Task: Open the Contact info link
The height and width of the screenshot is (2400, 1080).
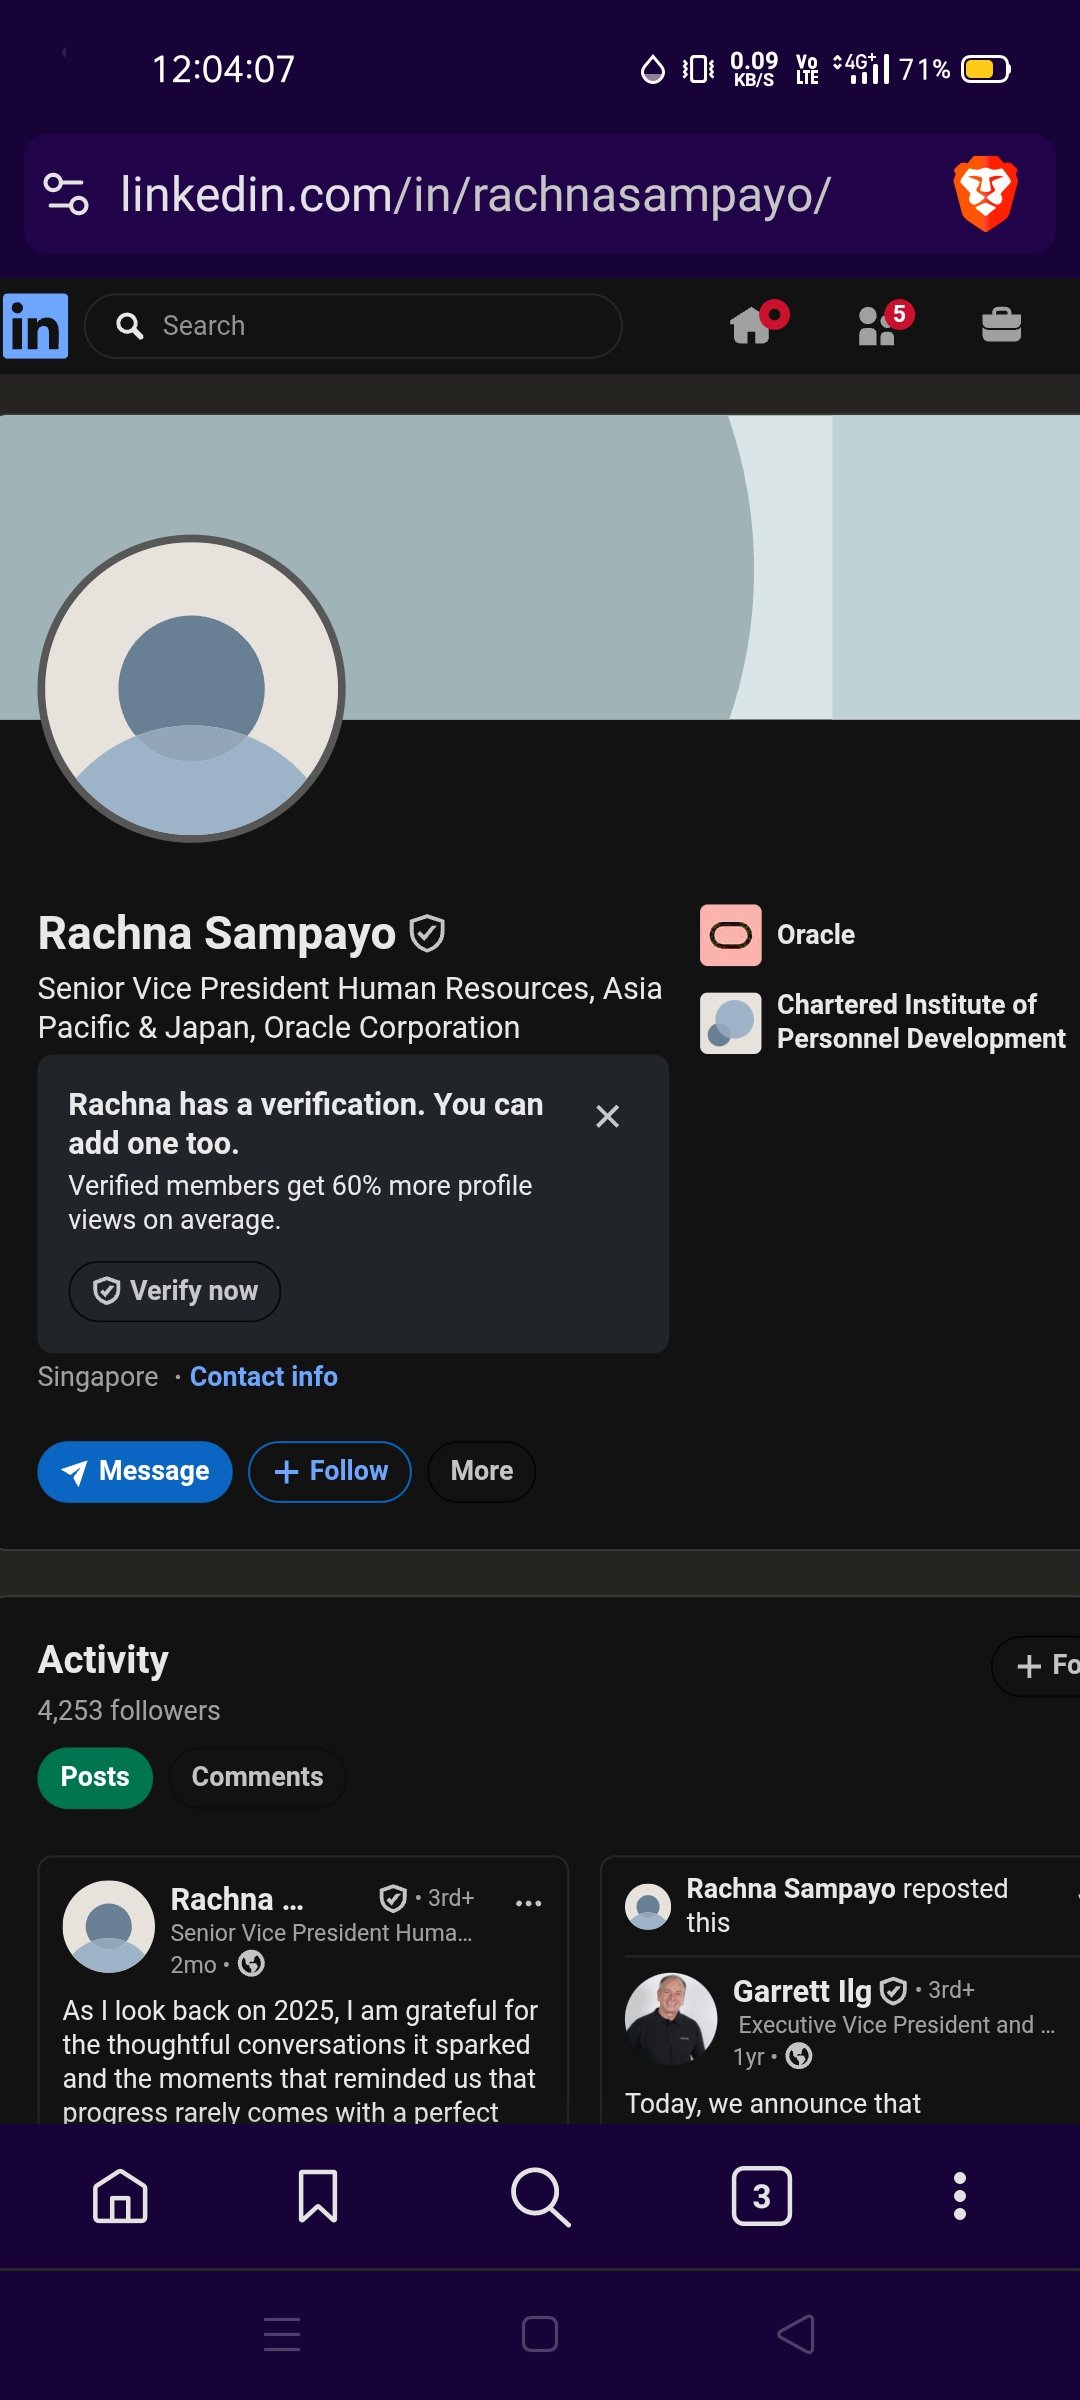Action: [264, 1377]
